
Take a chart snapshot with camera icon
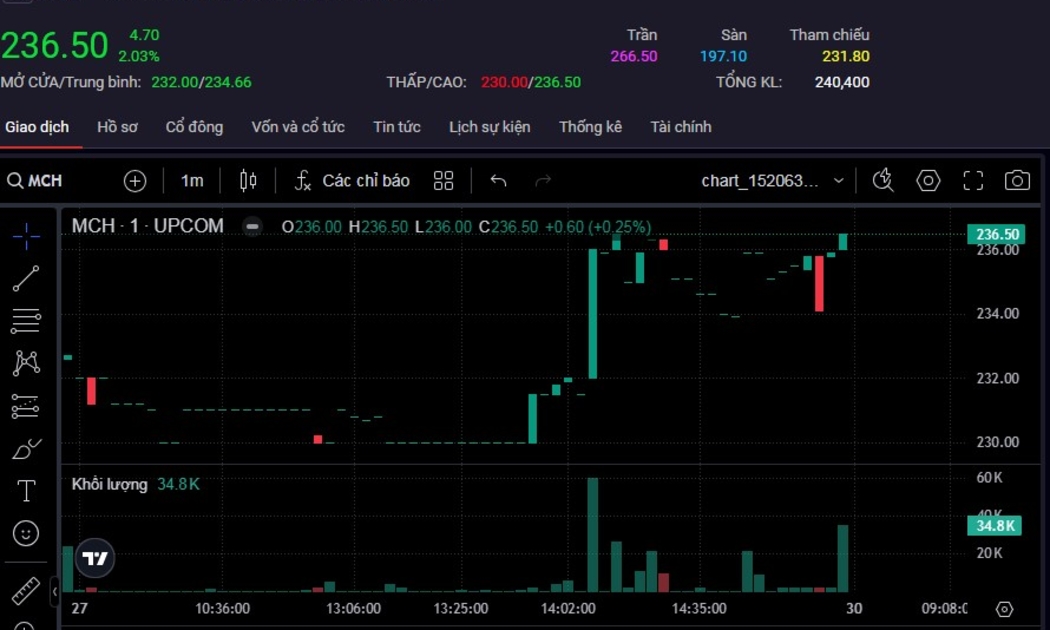click(x=1017, y=181)
